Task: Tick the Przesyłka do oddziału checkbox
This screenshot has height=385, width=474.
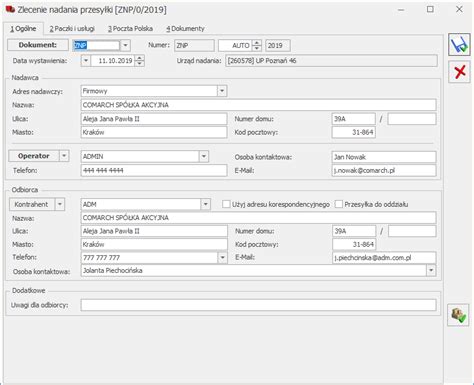Action: click(x=339, y=204)
